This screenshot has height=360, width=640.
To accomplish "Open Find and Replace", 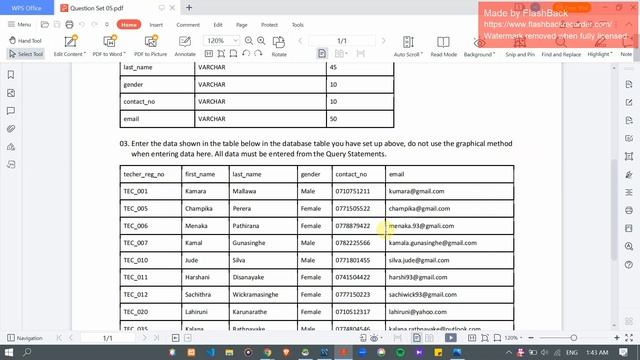I will pos(561,46).
